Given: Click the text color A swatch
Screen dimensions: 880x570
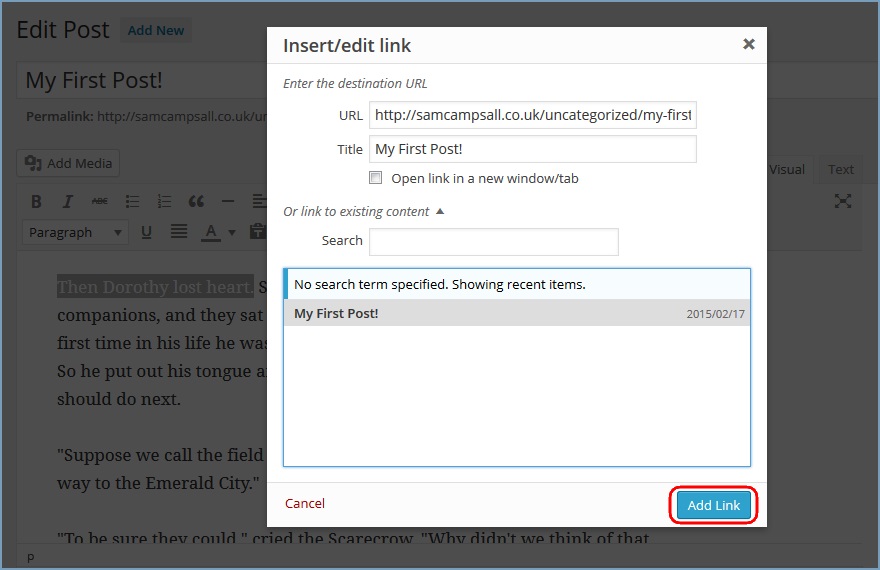Looking at the screenshot, I should (x=211, y=232).
